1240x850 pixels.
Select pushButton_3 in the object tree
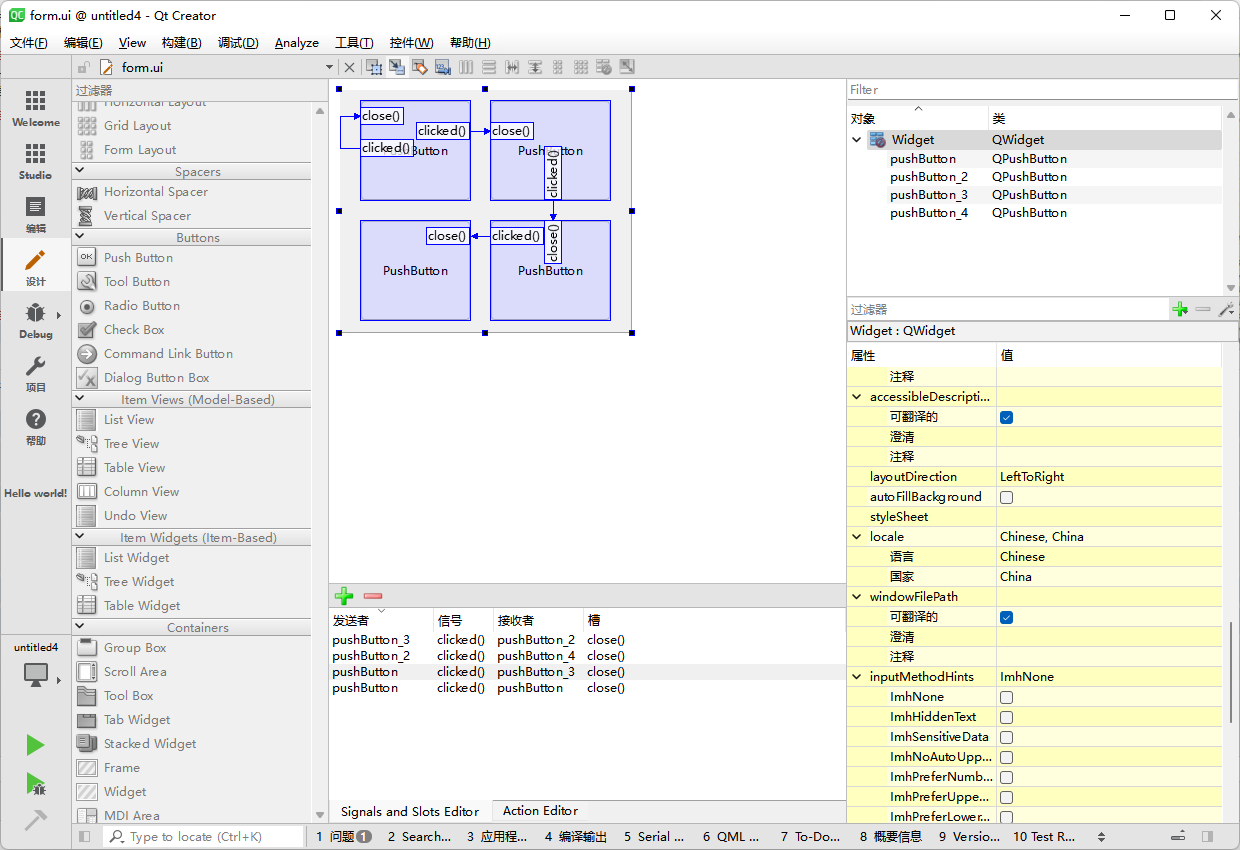pyautogui.click(x=929, y=195)
